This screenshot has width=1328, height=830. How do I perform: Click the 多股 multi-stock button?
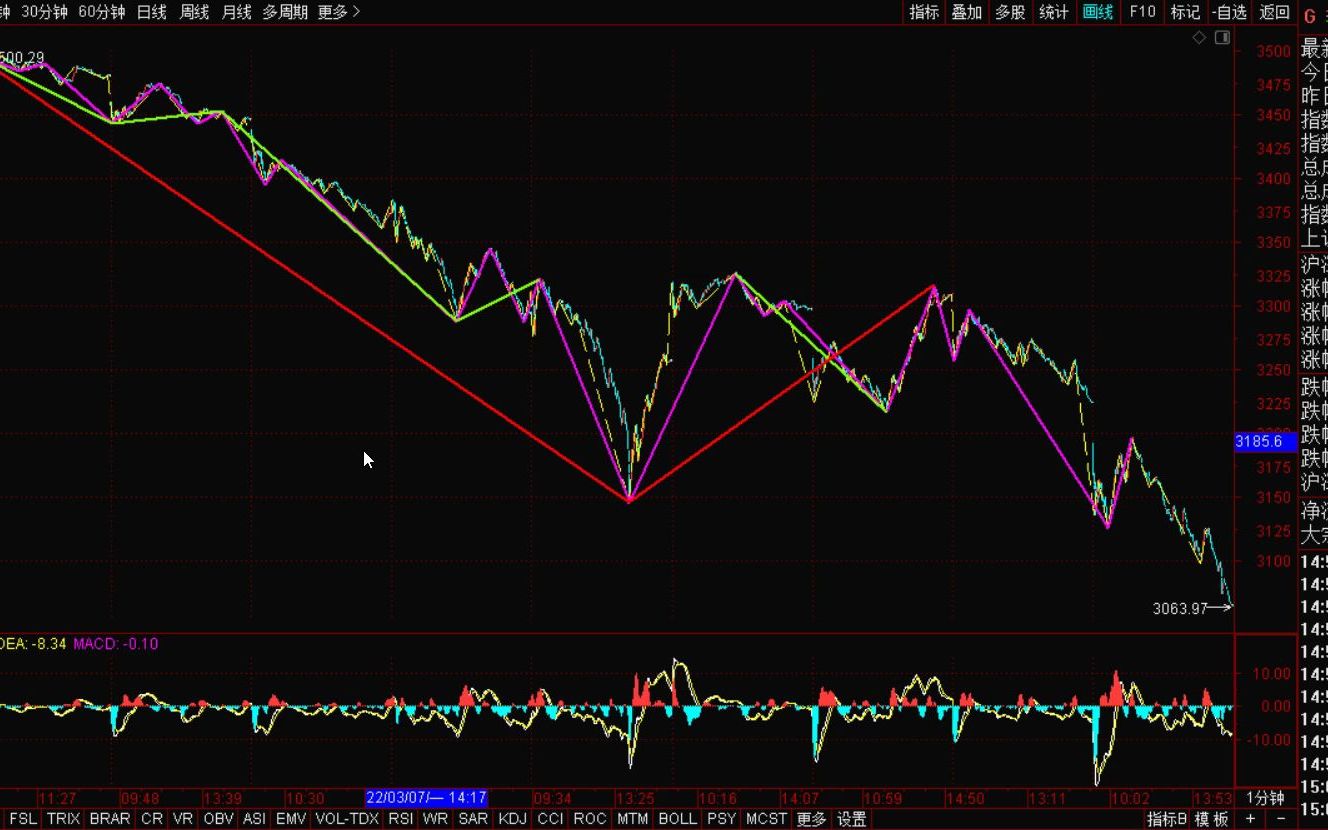point(1010,12)
